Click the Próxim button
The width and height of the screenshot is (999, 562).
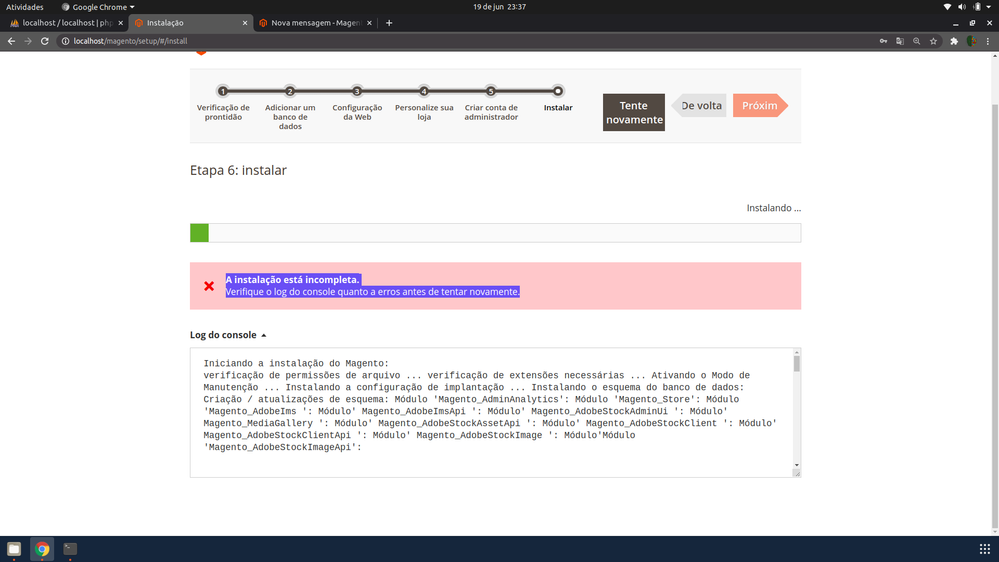pyautogui.click(x=760, y=106)
